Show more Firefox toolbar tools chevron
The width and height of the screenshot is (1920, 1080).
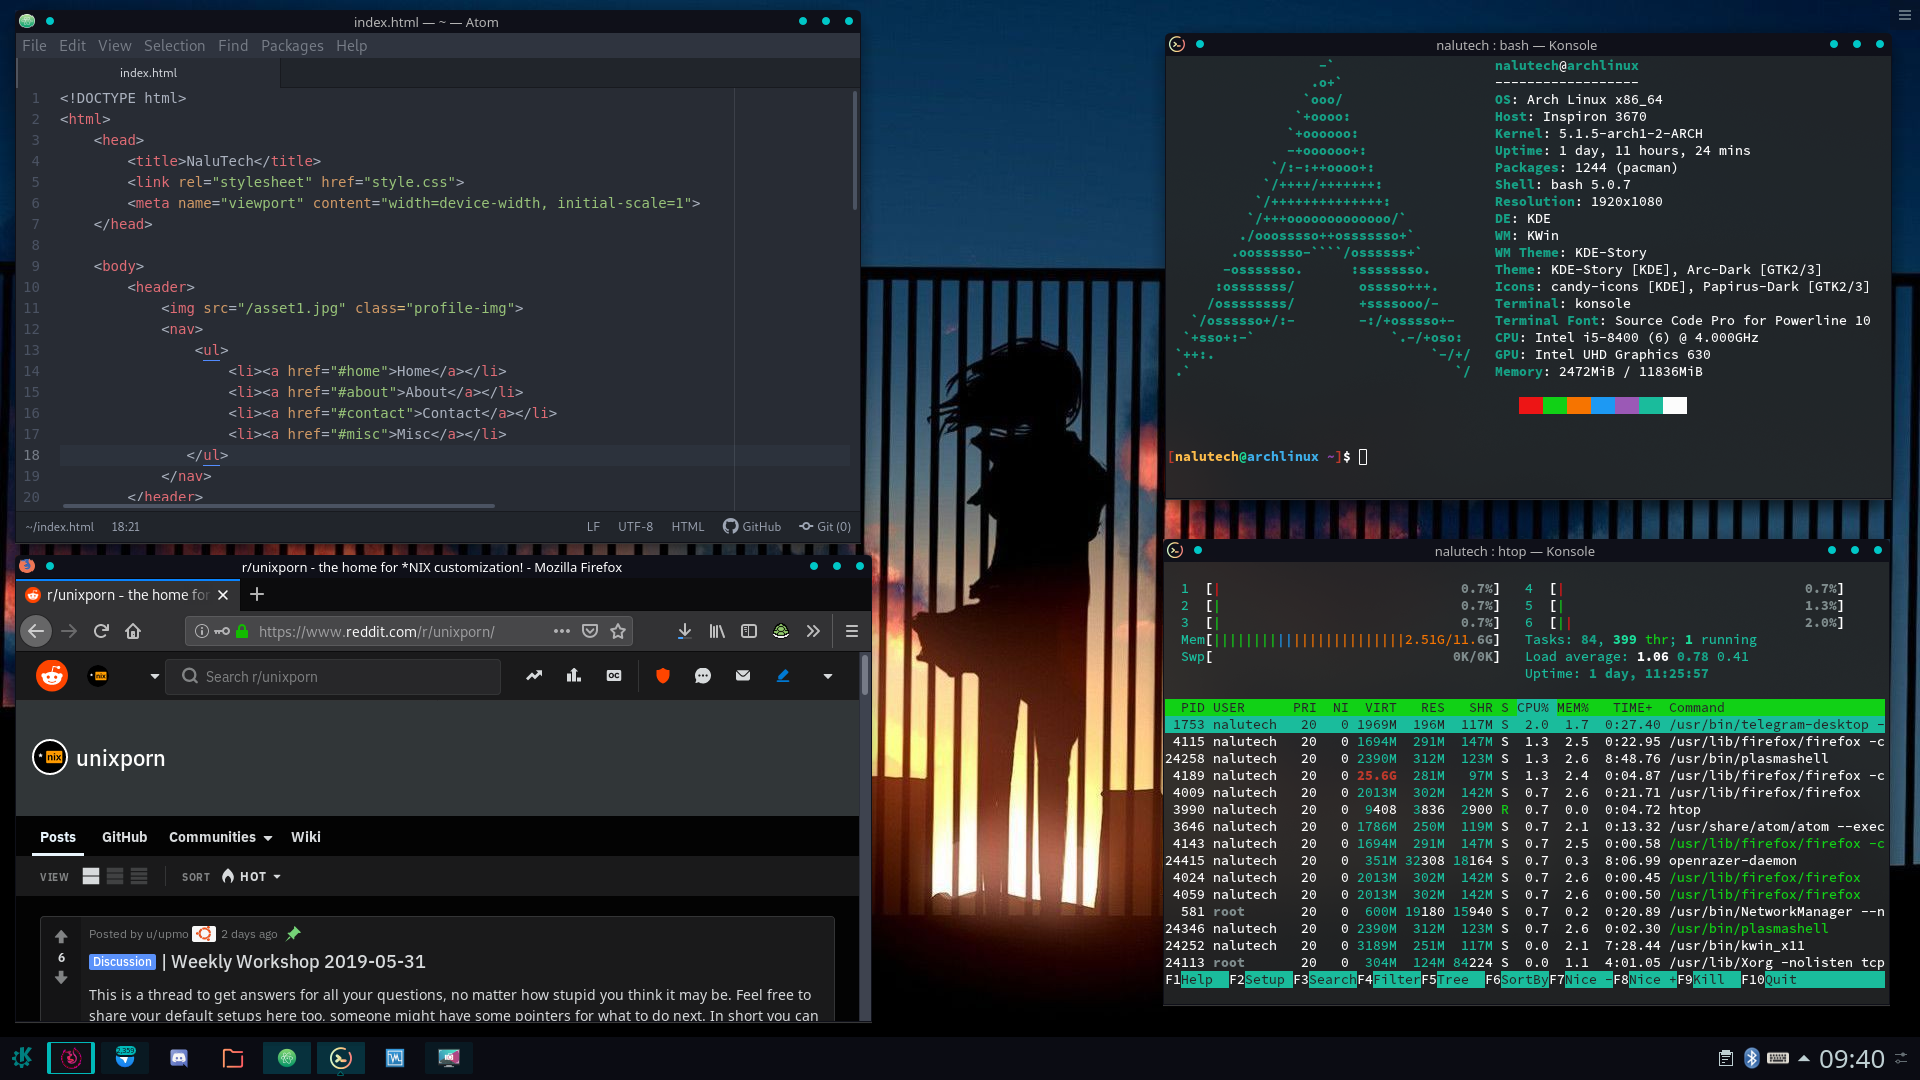click(813, 631)
